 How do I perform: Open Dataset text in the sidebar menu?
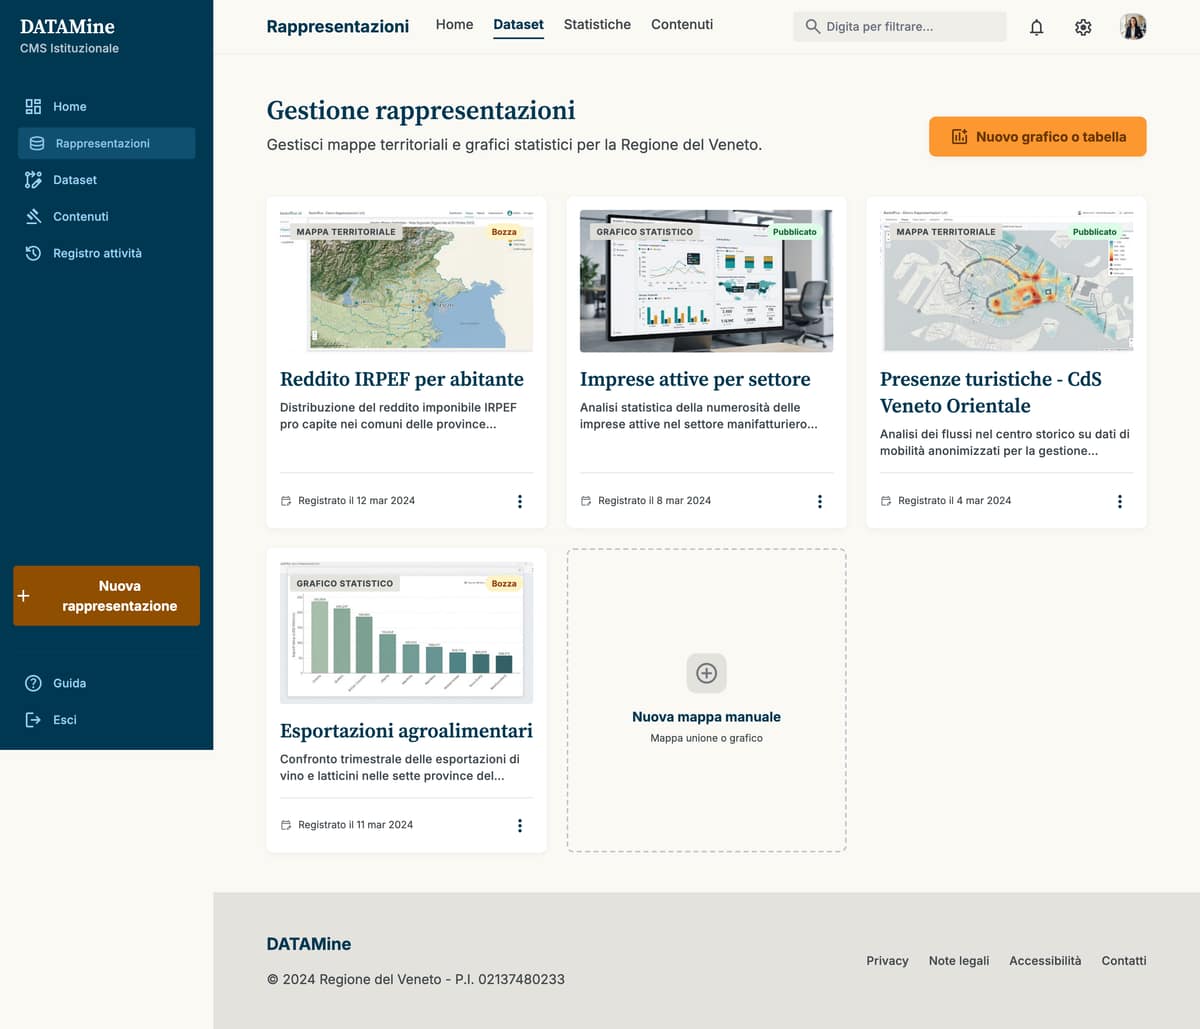tap(75, 180)
